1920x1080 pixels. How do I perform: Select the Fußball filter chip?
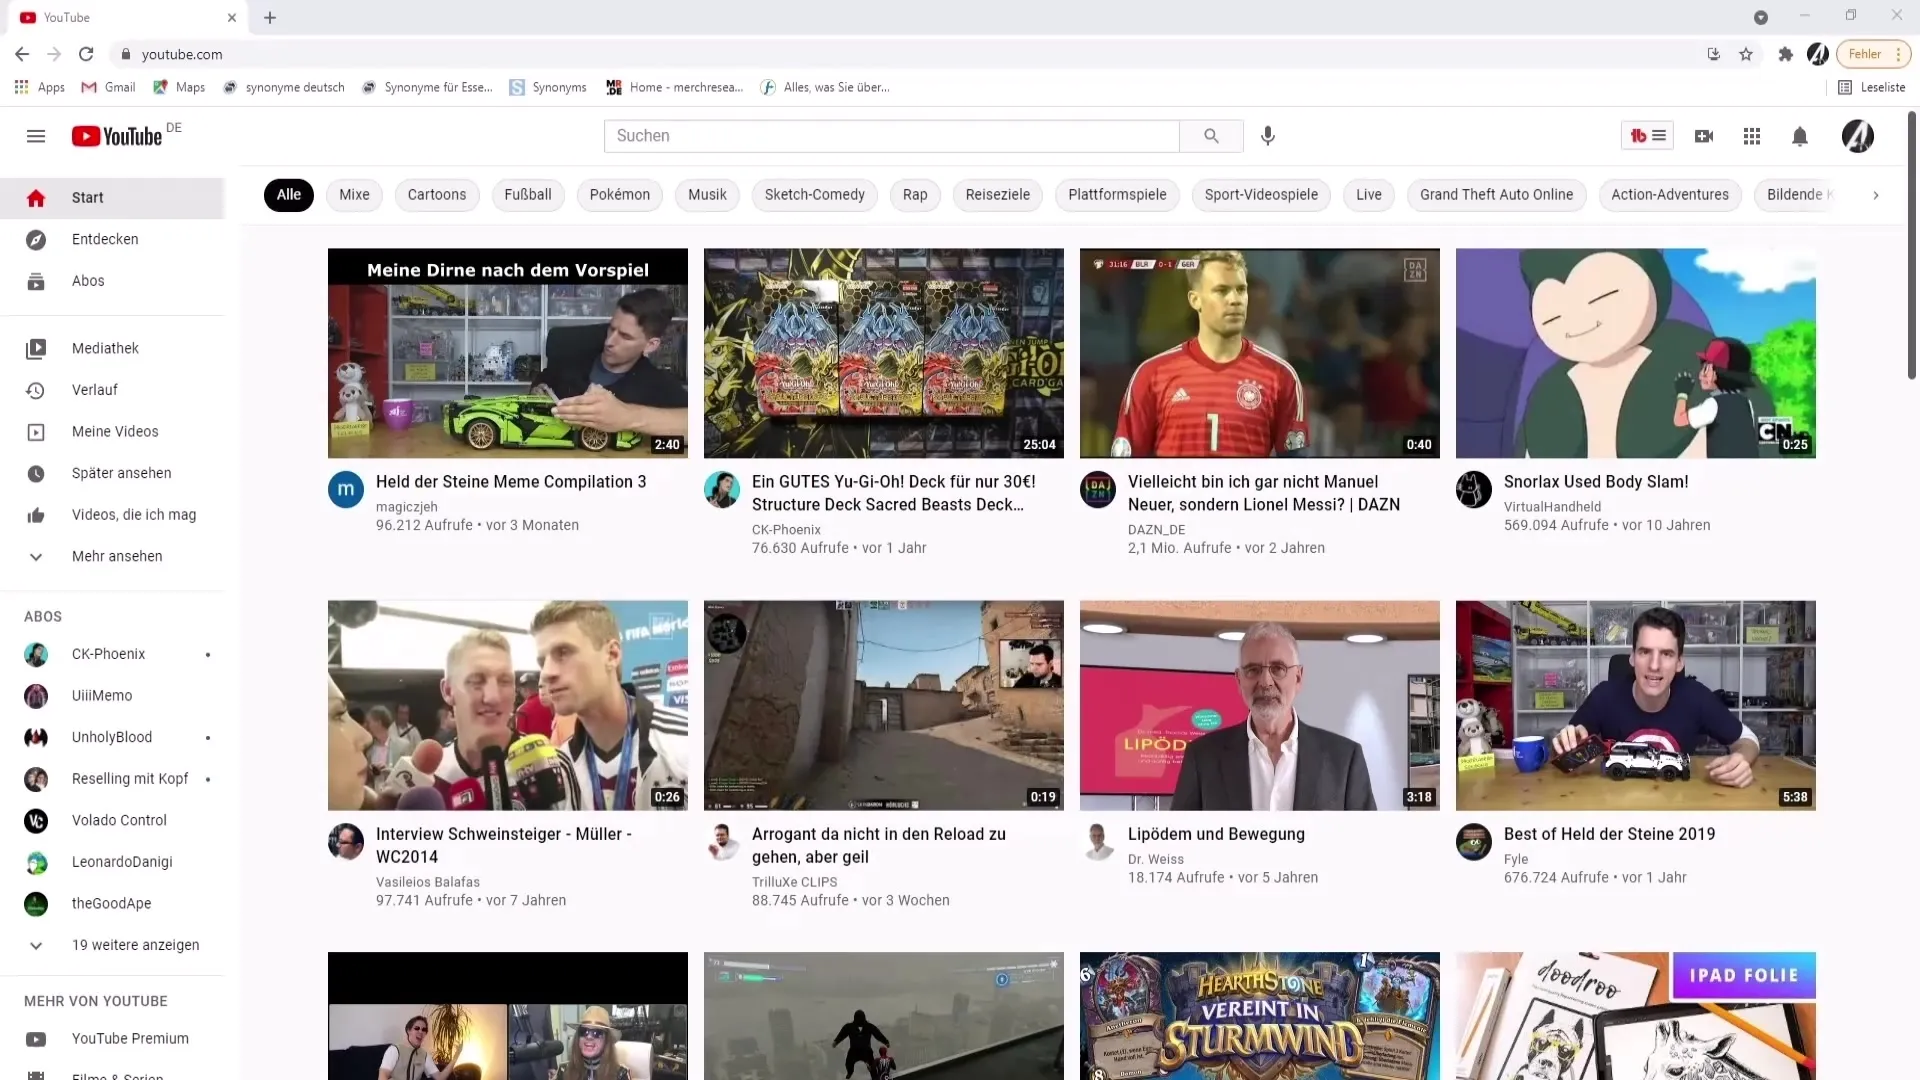coord(528,195)
